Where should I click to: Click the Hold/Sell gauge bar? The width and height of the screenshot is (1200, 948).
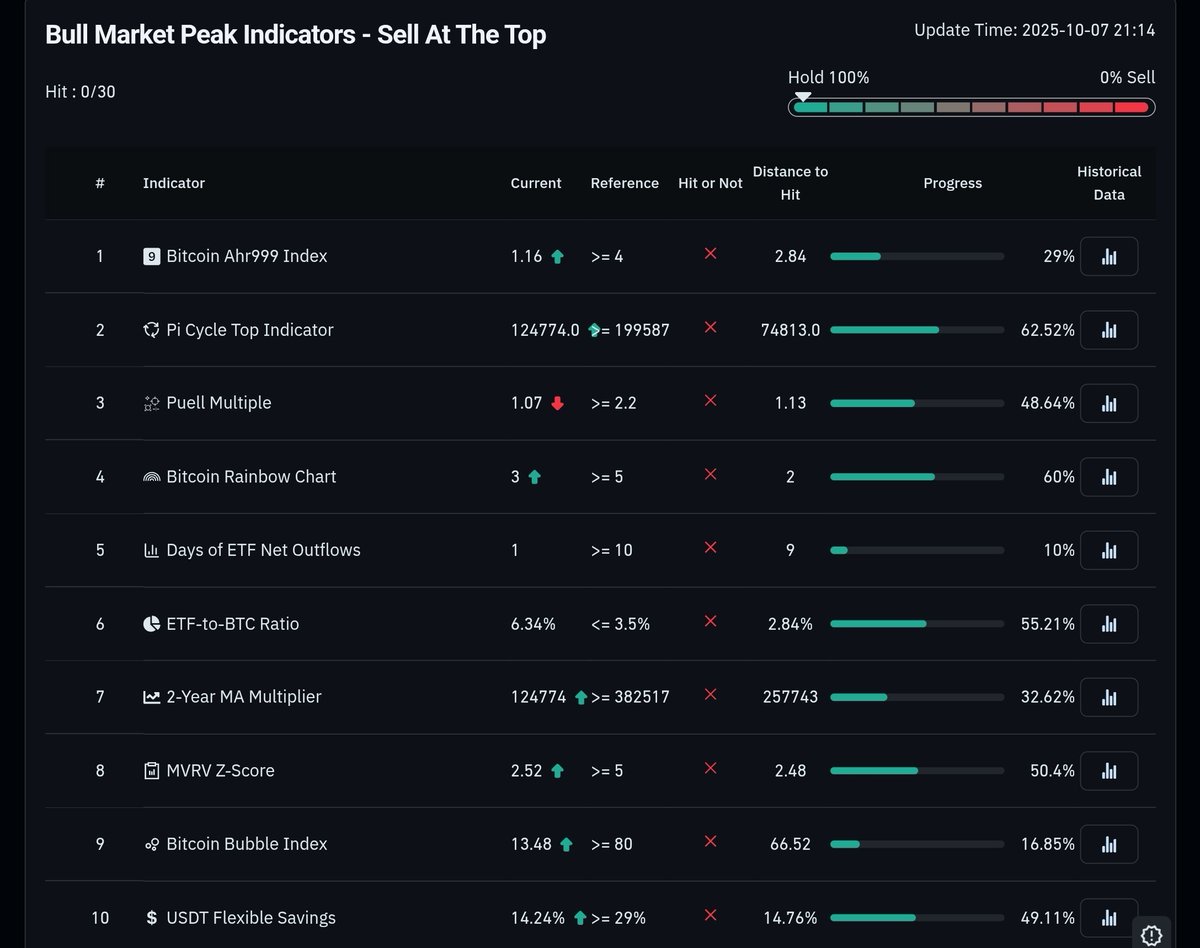(972, 107)
